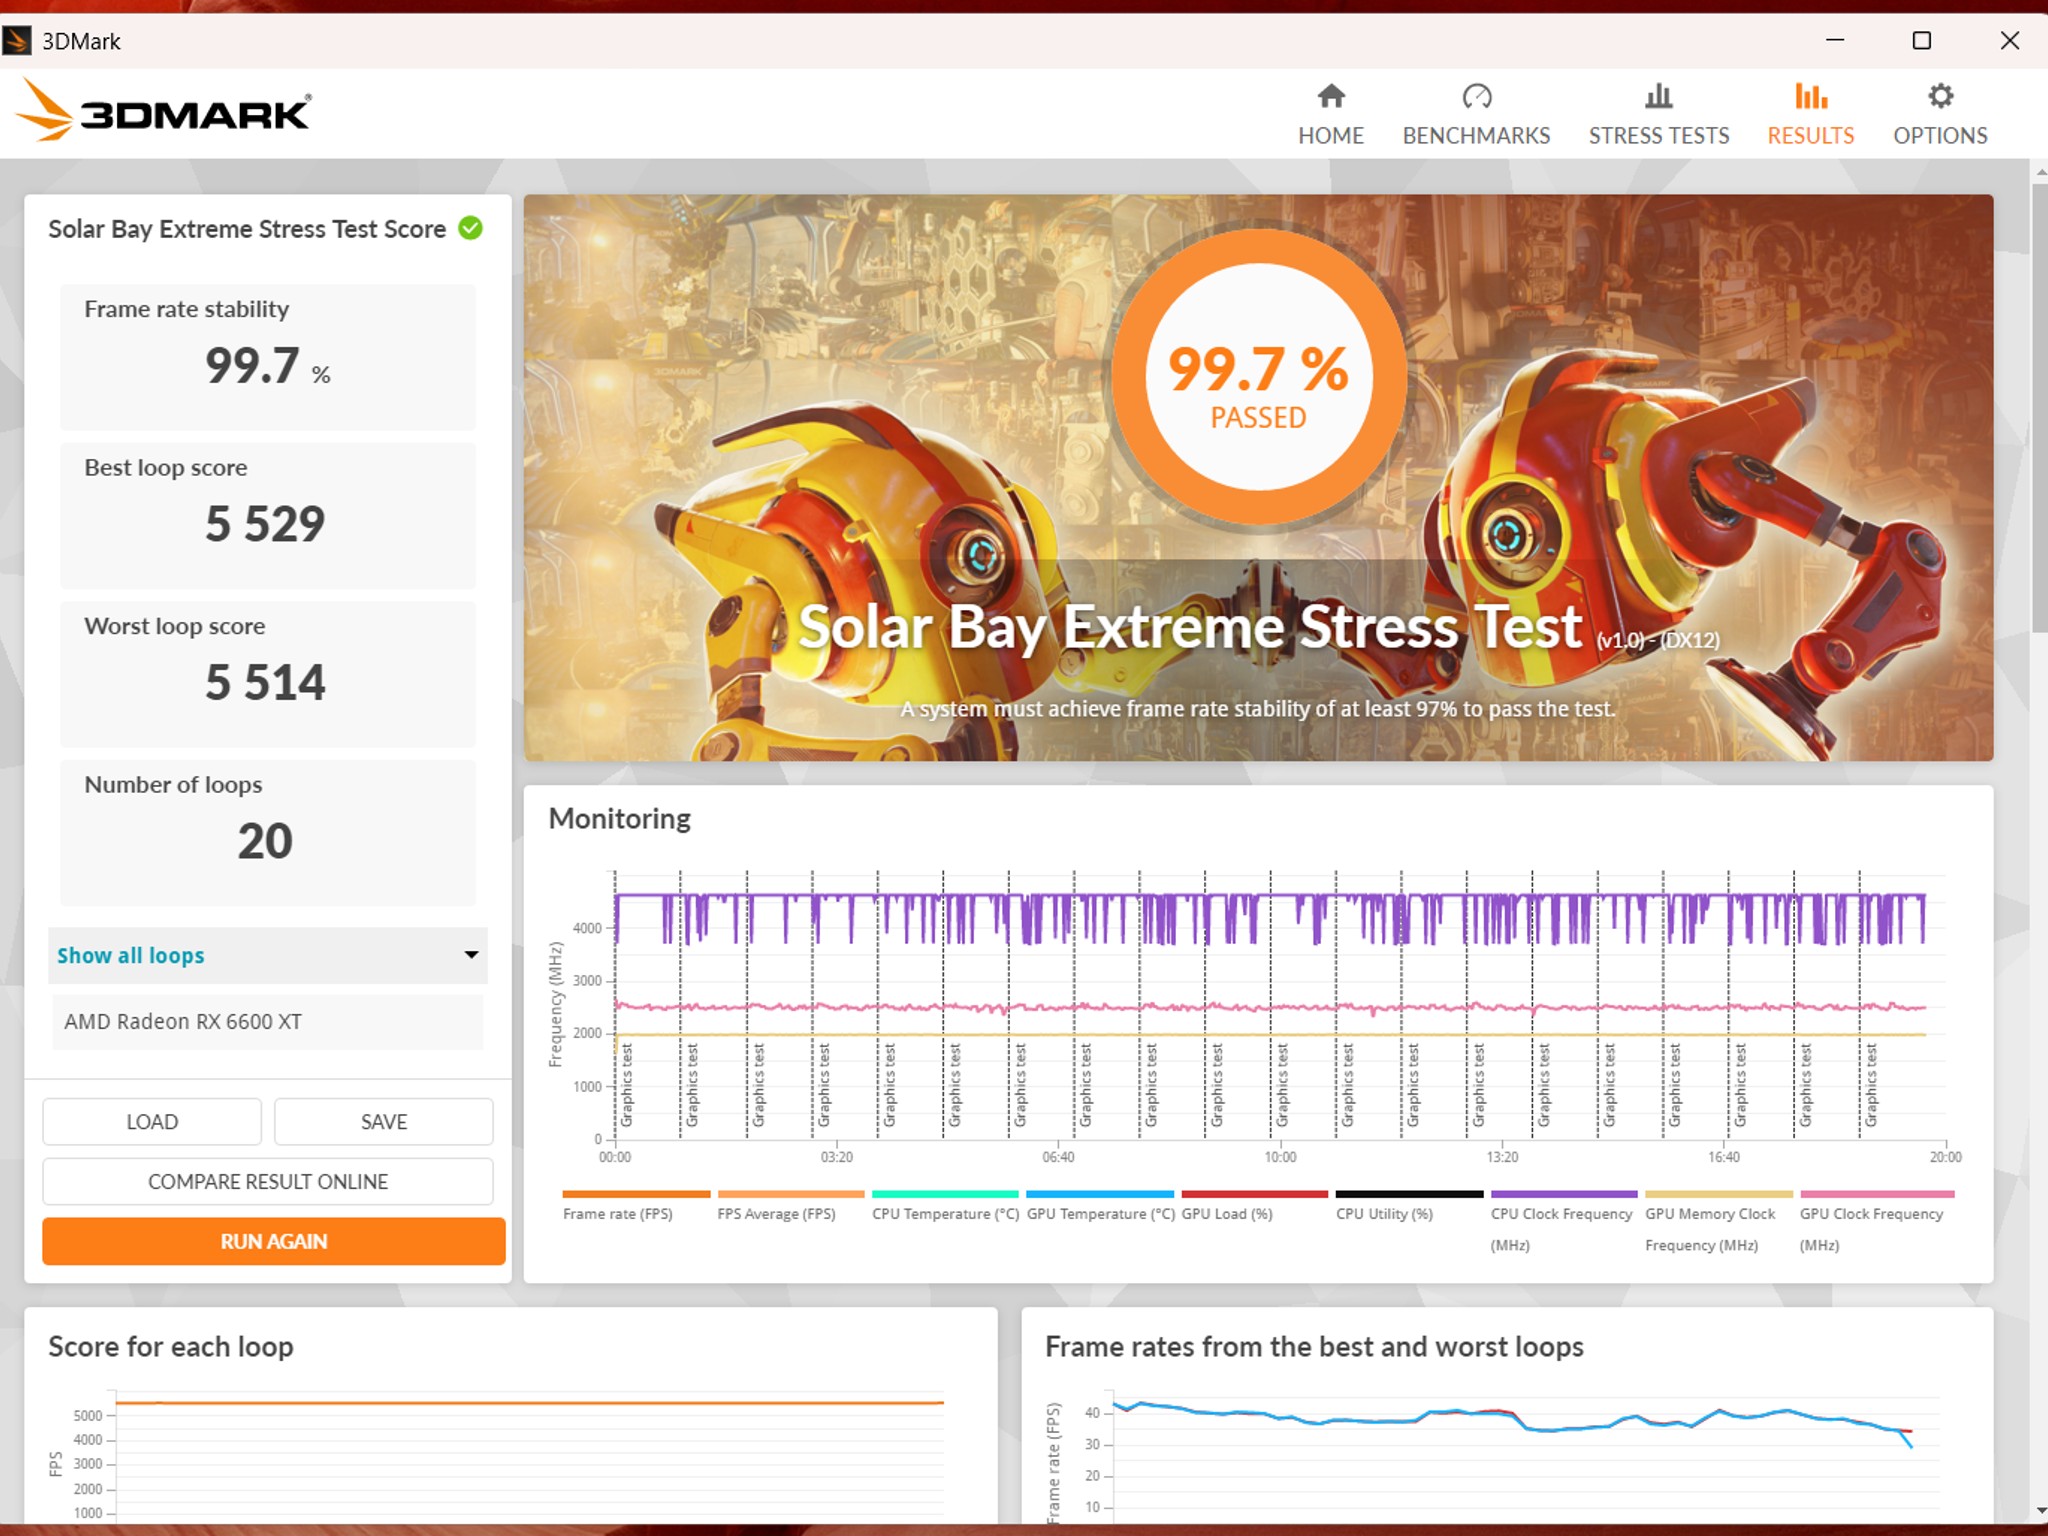Click COMPARE RESULT ONLINE button
The width and height of the screenshot is (2048, 1536).
point(268,1181)
